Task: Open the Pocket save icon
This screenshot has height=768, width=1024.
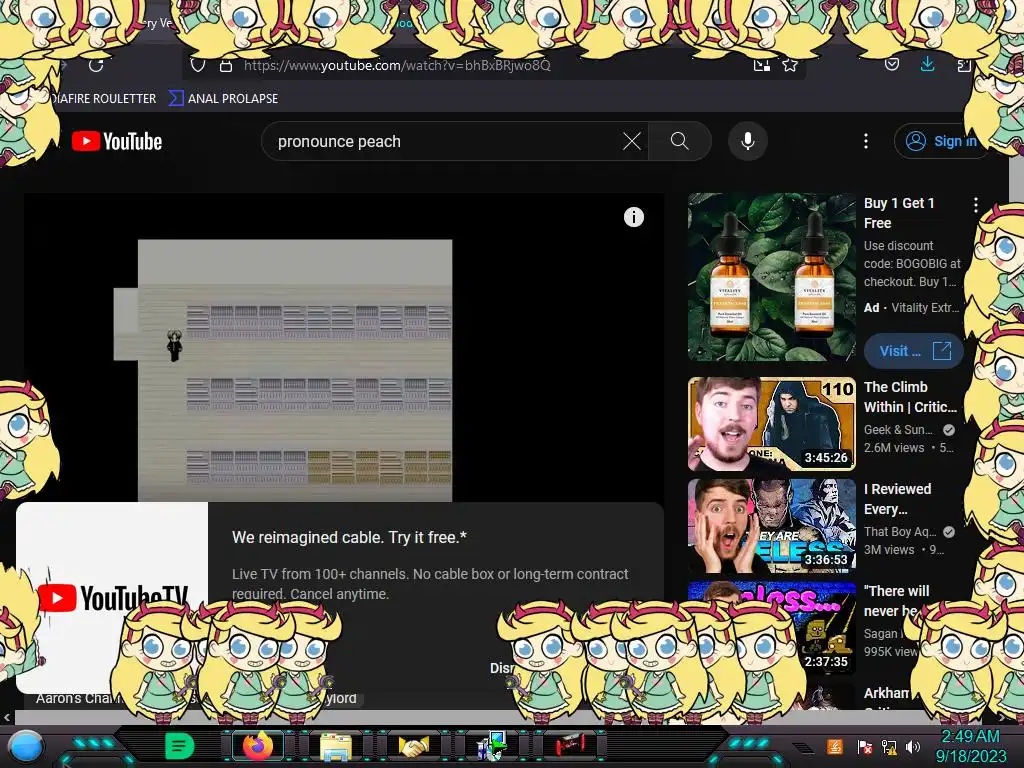Action: (891, 64)
